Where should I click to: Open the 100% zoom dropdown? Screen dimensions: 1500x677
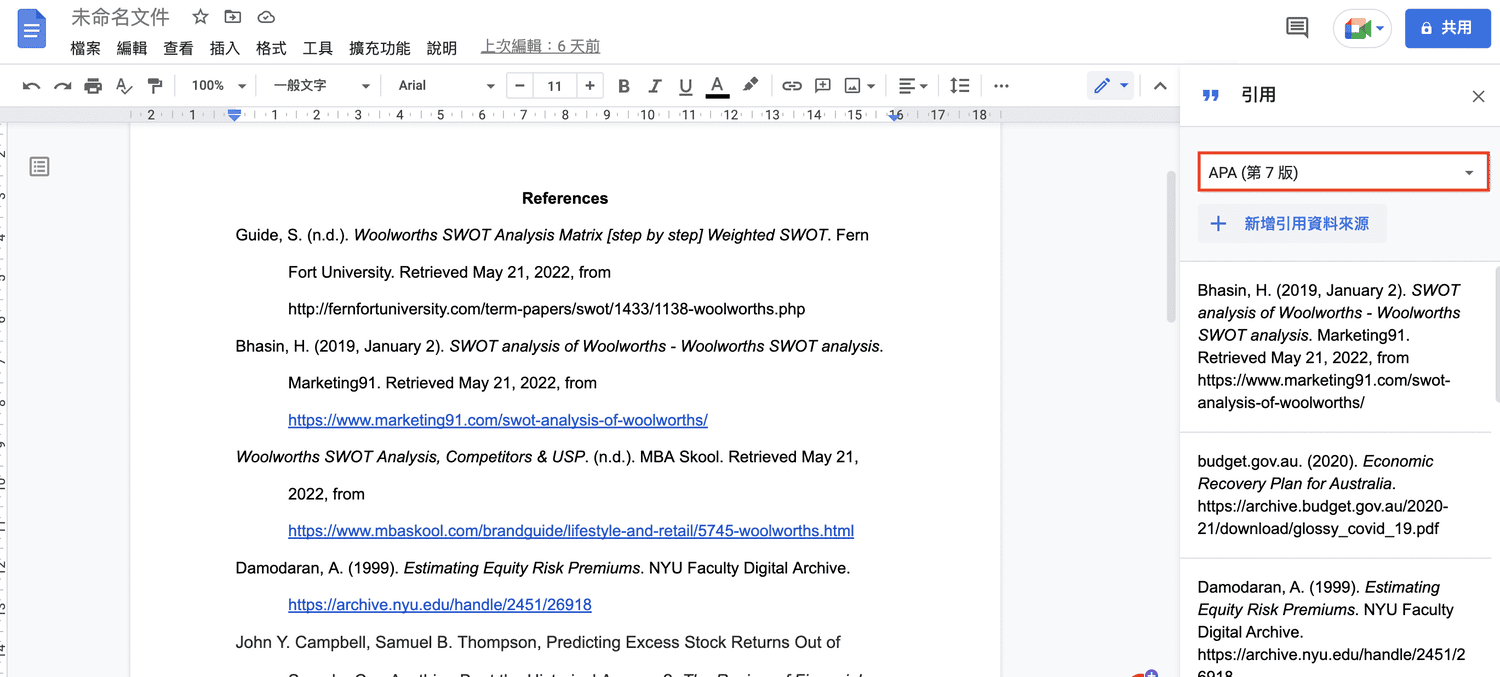click(x=218, y=86)
